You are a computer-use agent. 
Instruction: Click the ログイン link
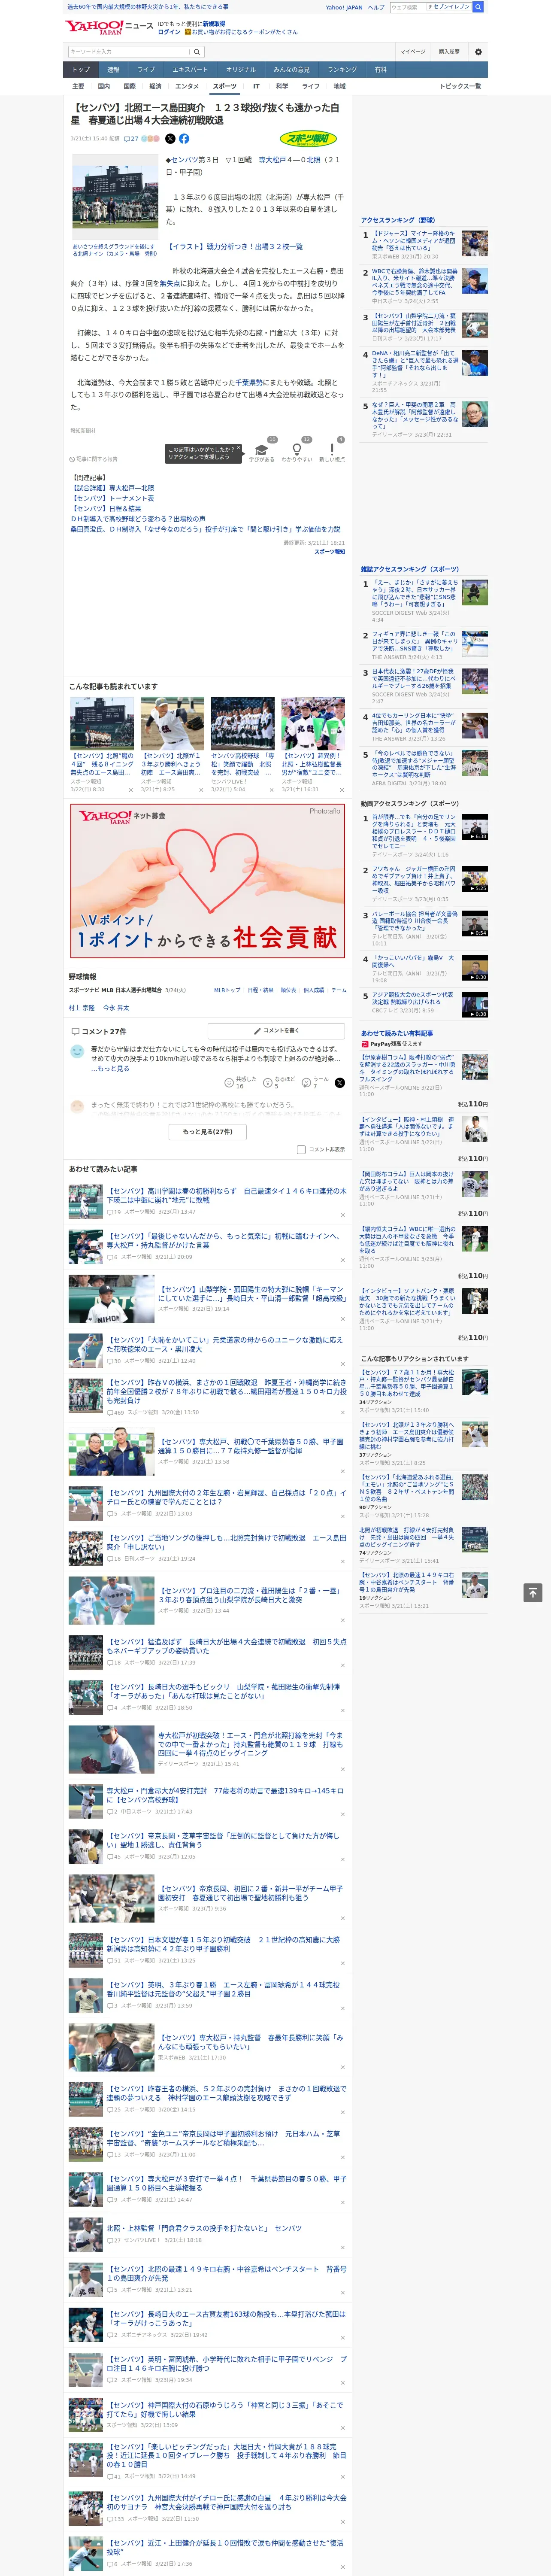click(169, 32)
